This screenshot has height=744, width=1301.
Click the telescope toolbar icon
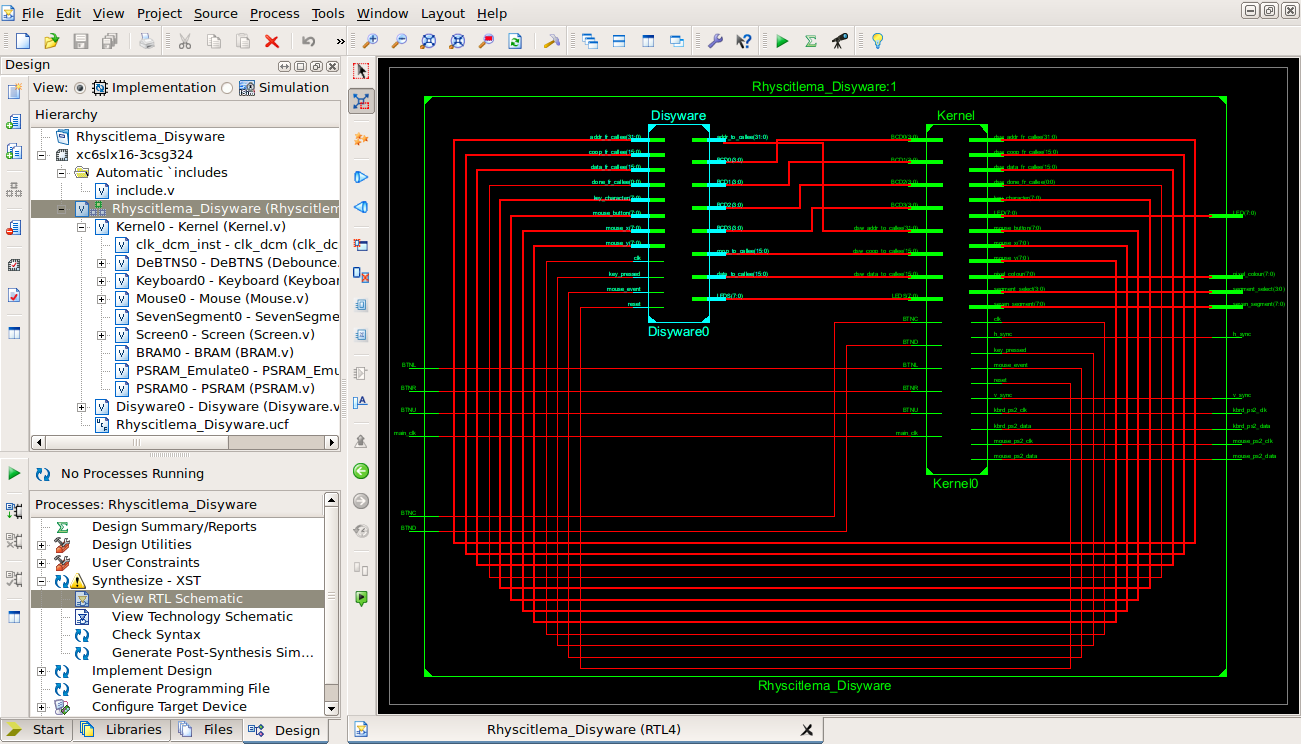click(x=840, y=41)
